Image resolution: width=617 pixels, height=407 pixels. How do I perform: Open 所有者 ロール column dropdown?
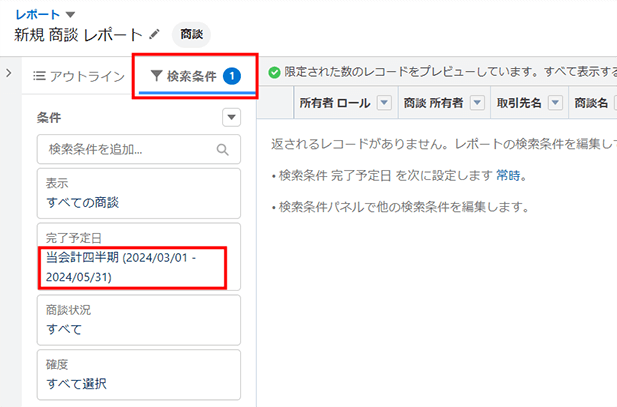click(384, 103)
